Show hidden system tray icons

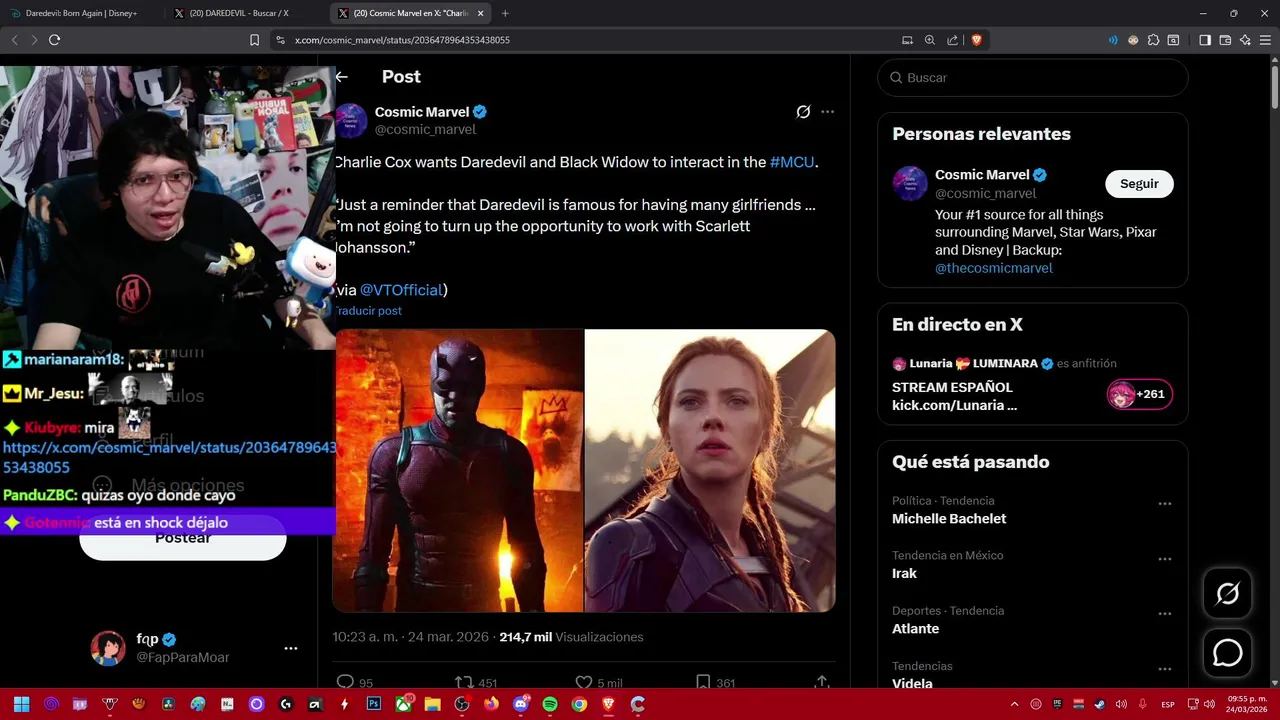coord(1014,704)
